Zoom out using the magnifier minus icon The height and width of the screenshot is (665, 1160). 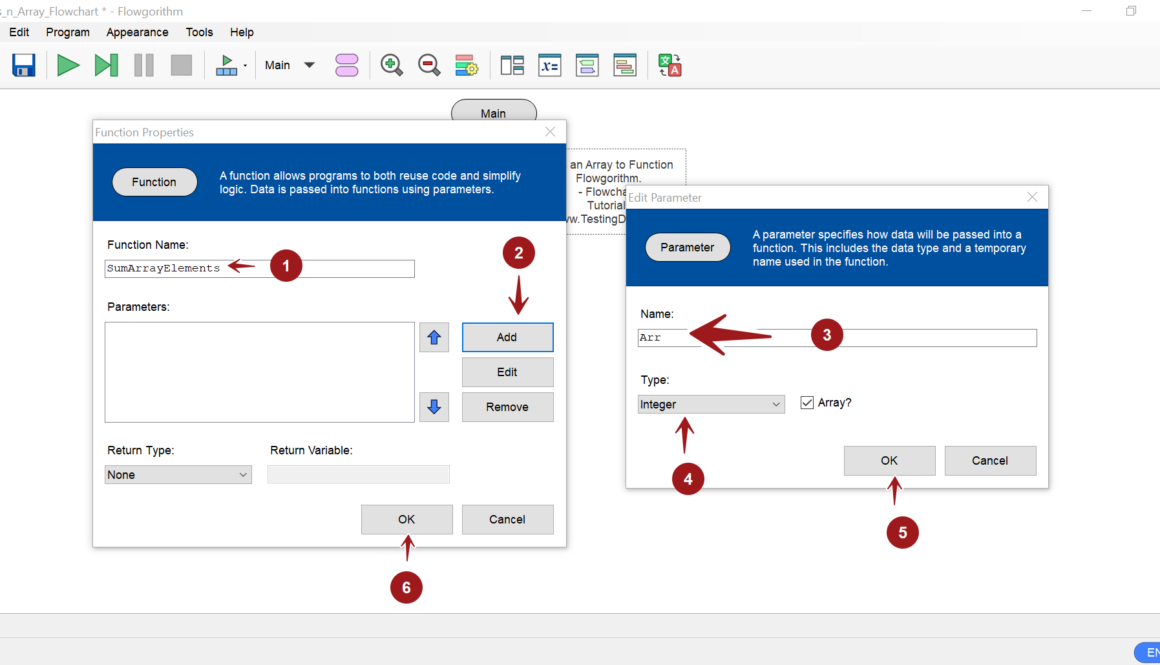[429, 66]
